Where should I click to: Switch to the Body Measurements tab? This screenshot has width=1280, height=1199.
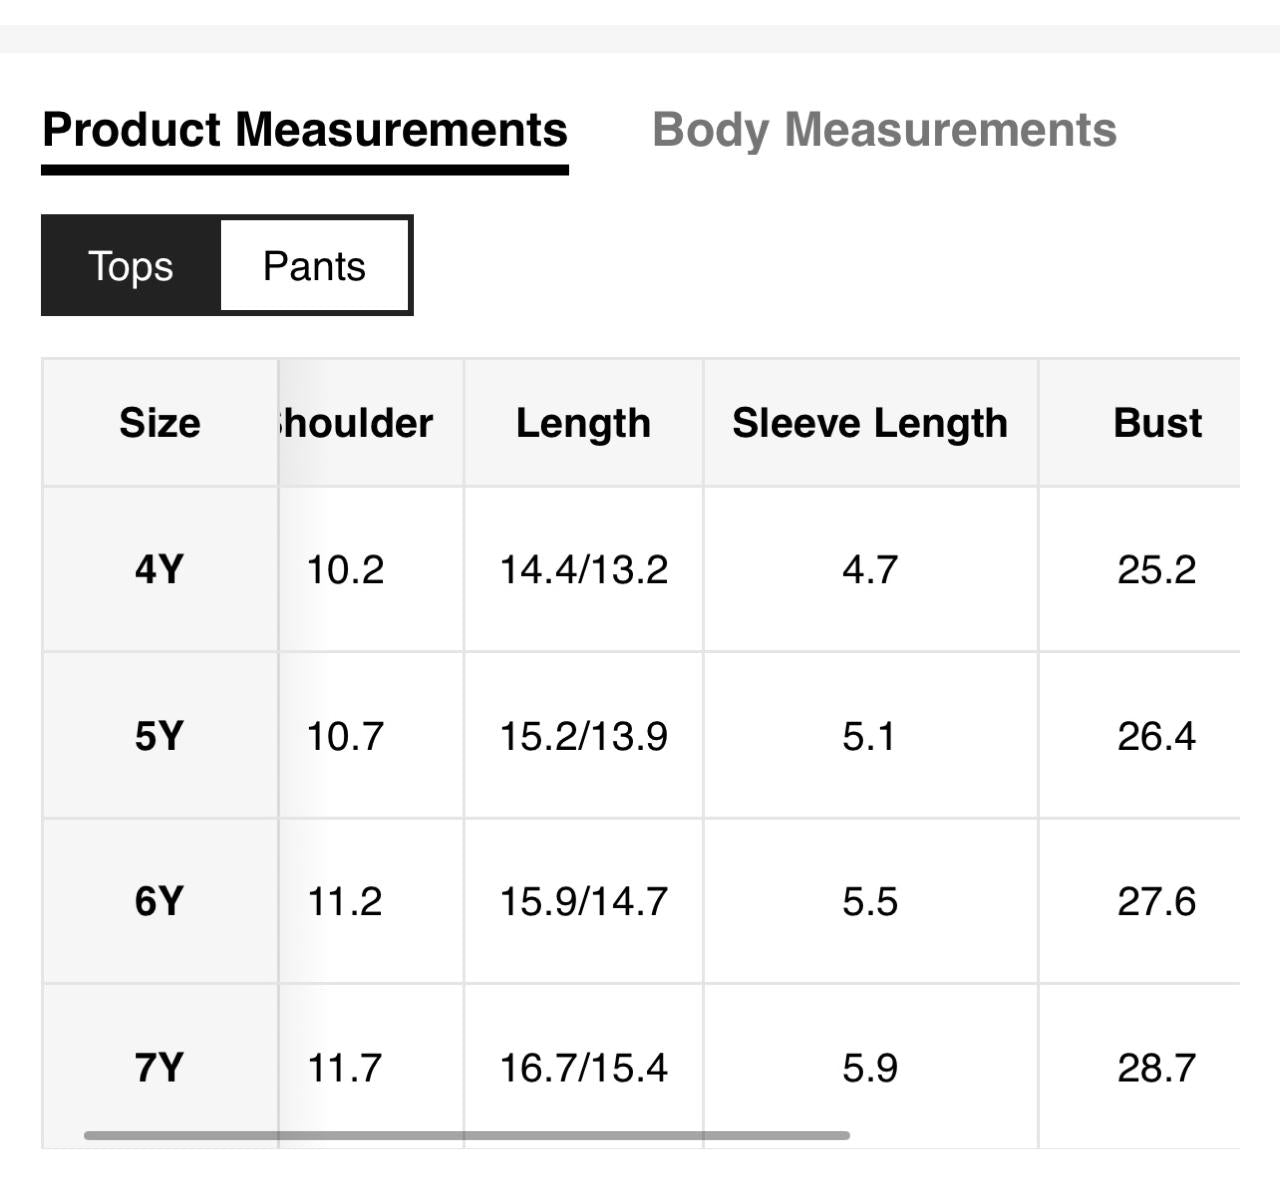click(x=884, y=130)
